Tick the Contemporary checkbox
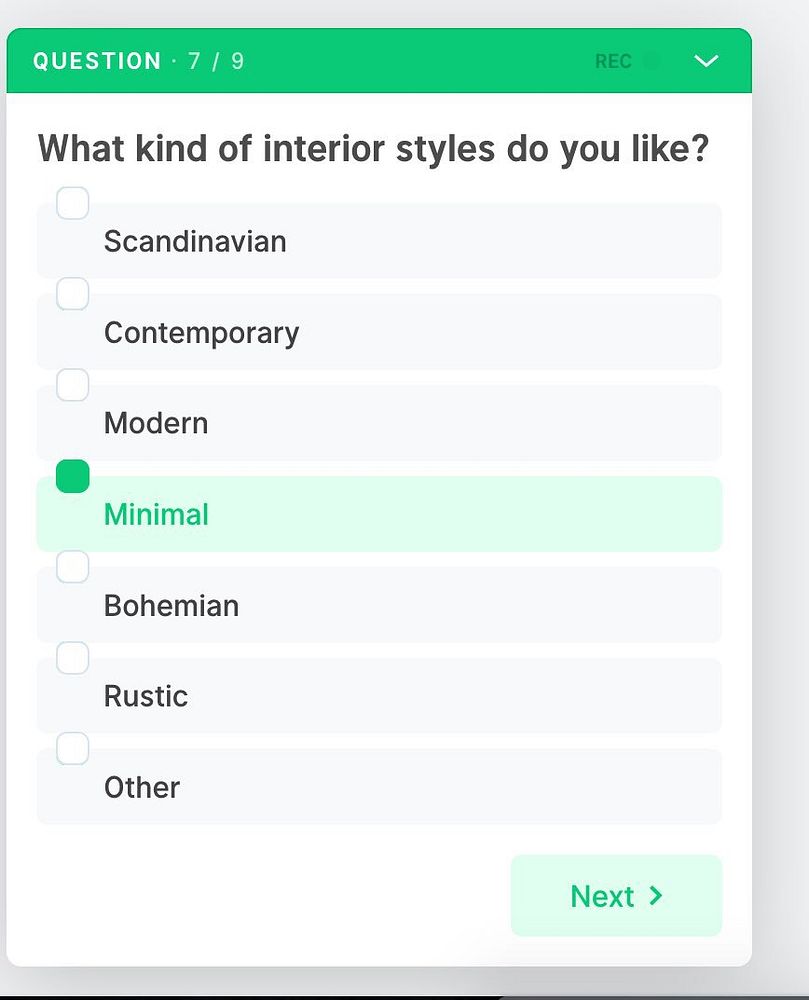 (73, 294)
